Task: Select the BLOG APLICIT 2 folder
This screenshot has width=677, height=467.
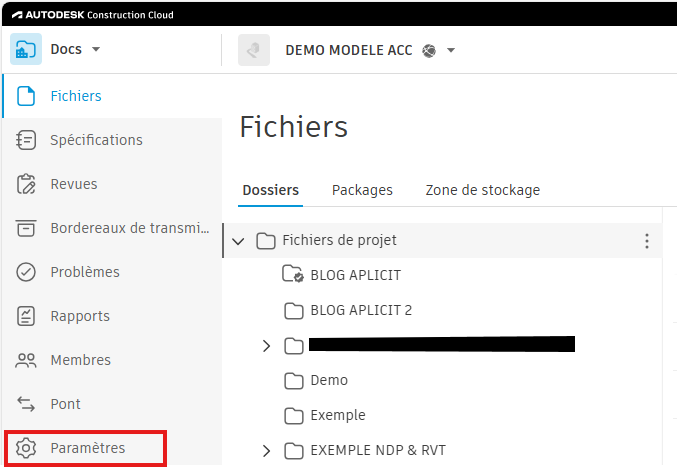Action: [361, 310]
